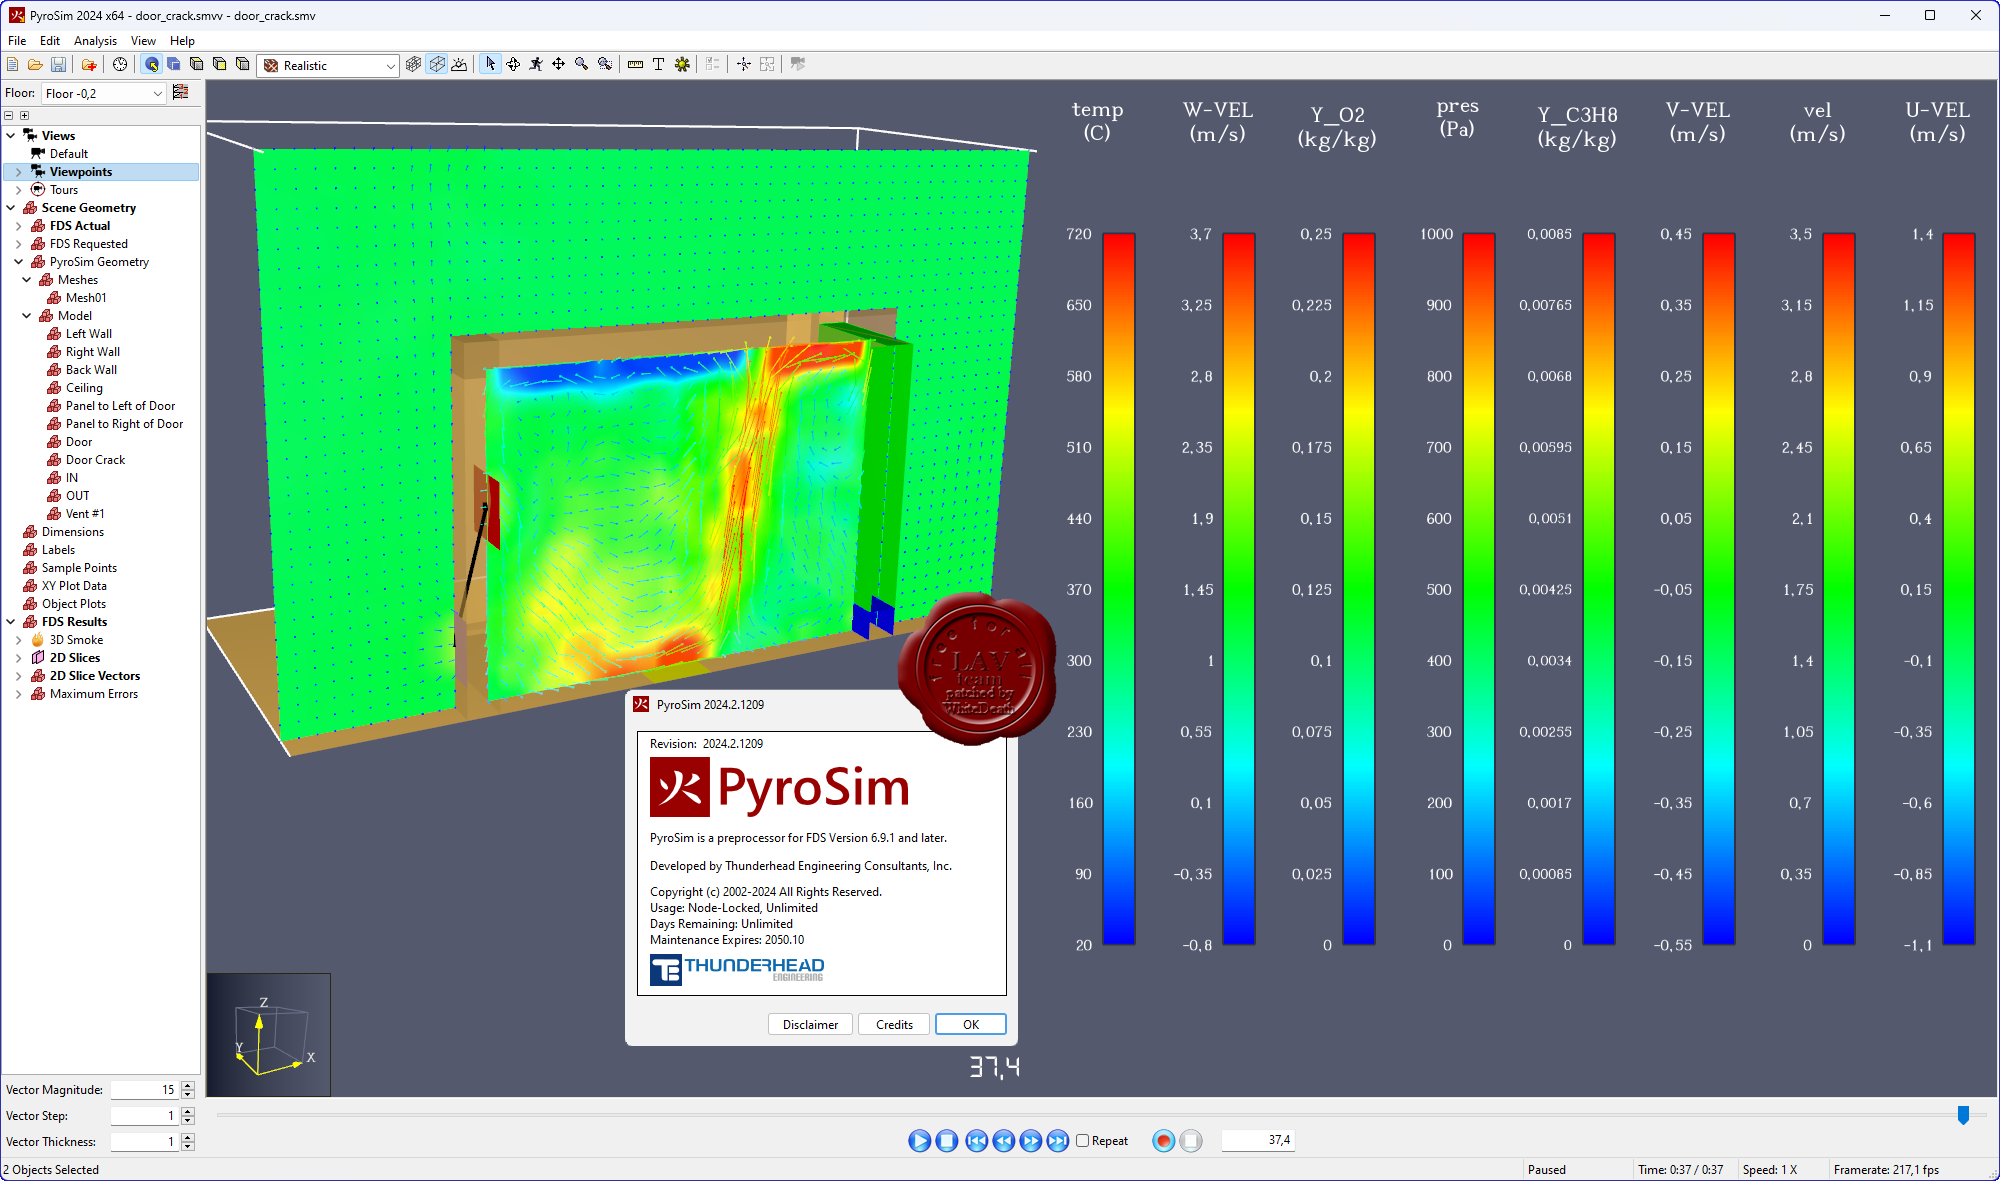This screenshot has height=1181, width=2000.
Task: Click the blue Stop playback button
Action: [946, 1140]
